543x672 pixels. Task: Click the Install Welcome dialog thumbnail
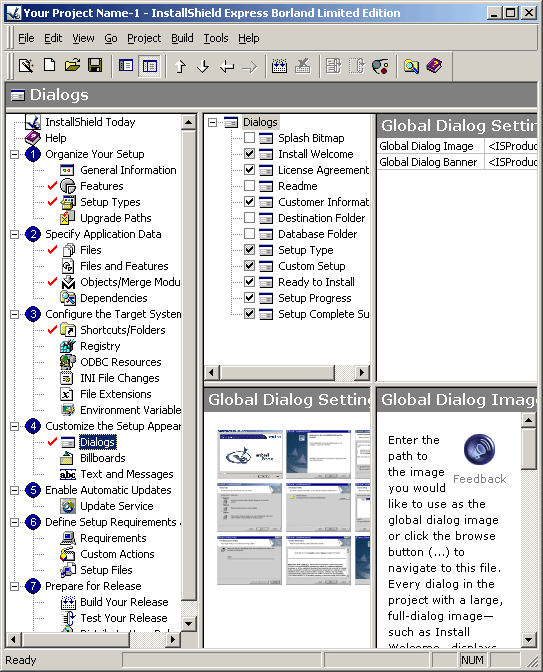coord(318,454)
